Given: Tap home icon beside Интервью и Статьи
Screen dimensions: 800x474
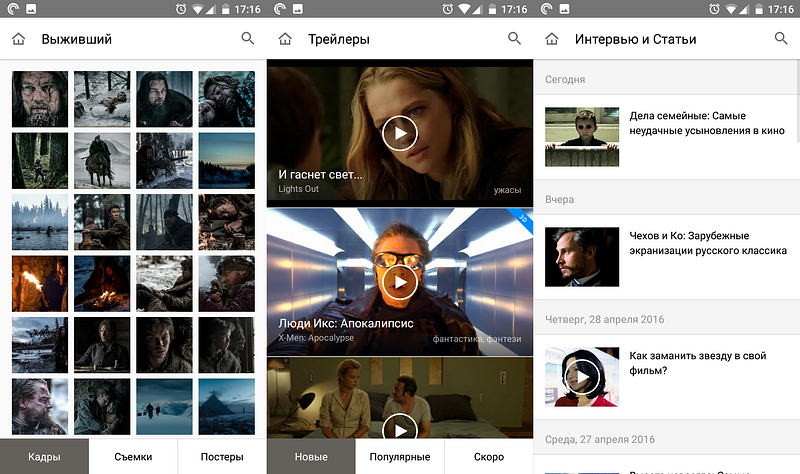Looking at the screenshot, I should [x=552, y=39].
